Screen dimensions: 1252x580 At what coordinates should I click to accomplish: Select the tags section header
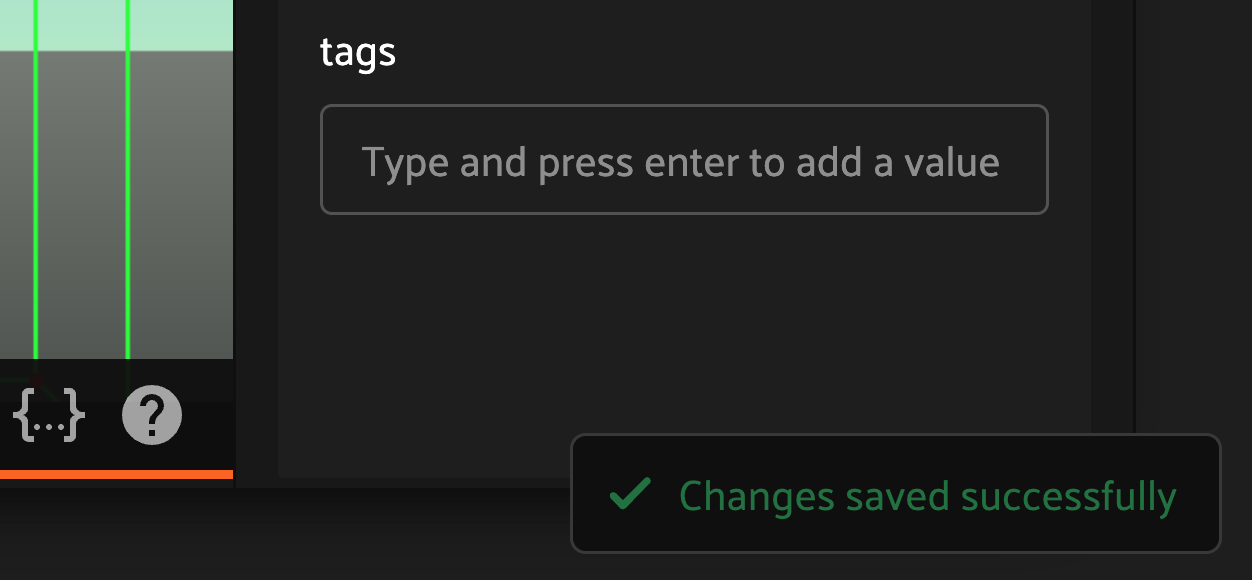pyautogui.click(x=358, y=52)
